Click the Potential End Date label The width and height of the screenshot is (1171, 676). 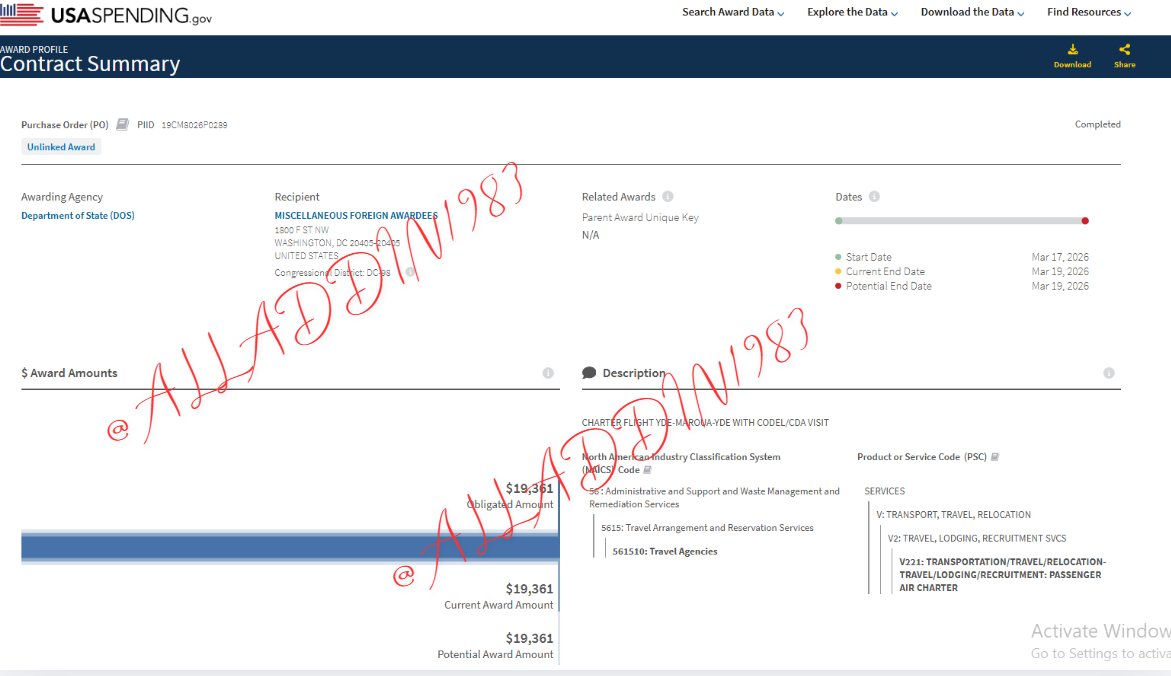(889, 286)
